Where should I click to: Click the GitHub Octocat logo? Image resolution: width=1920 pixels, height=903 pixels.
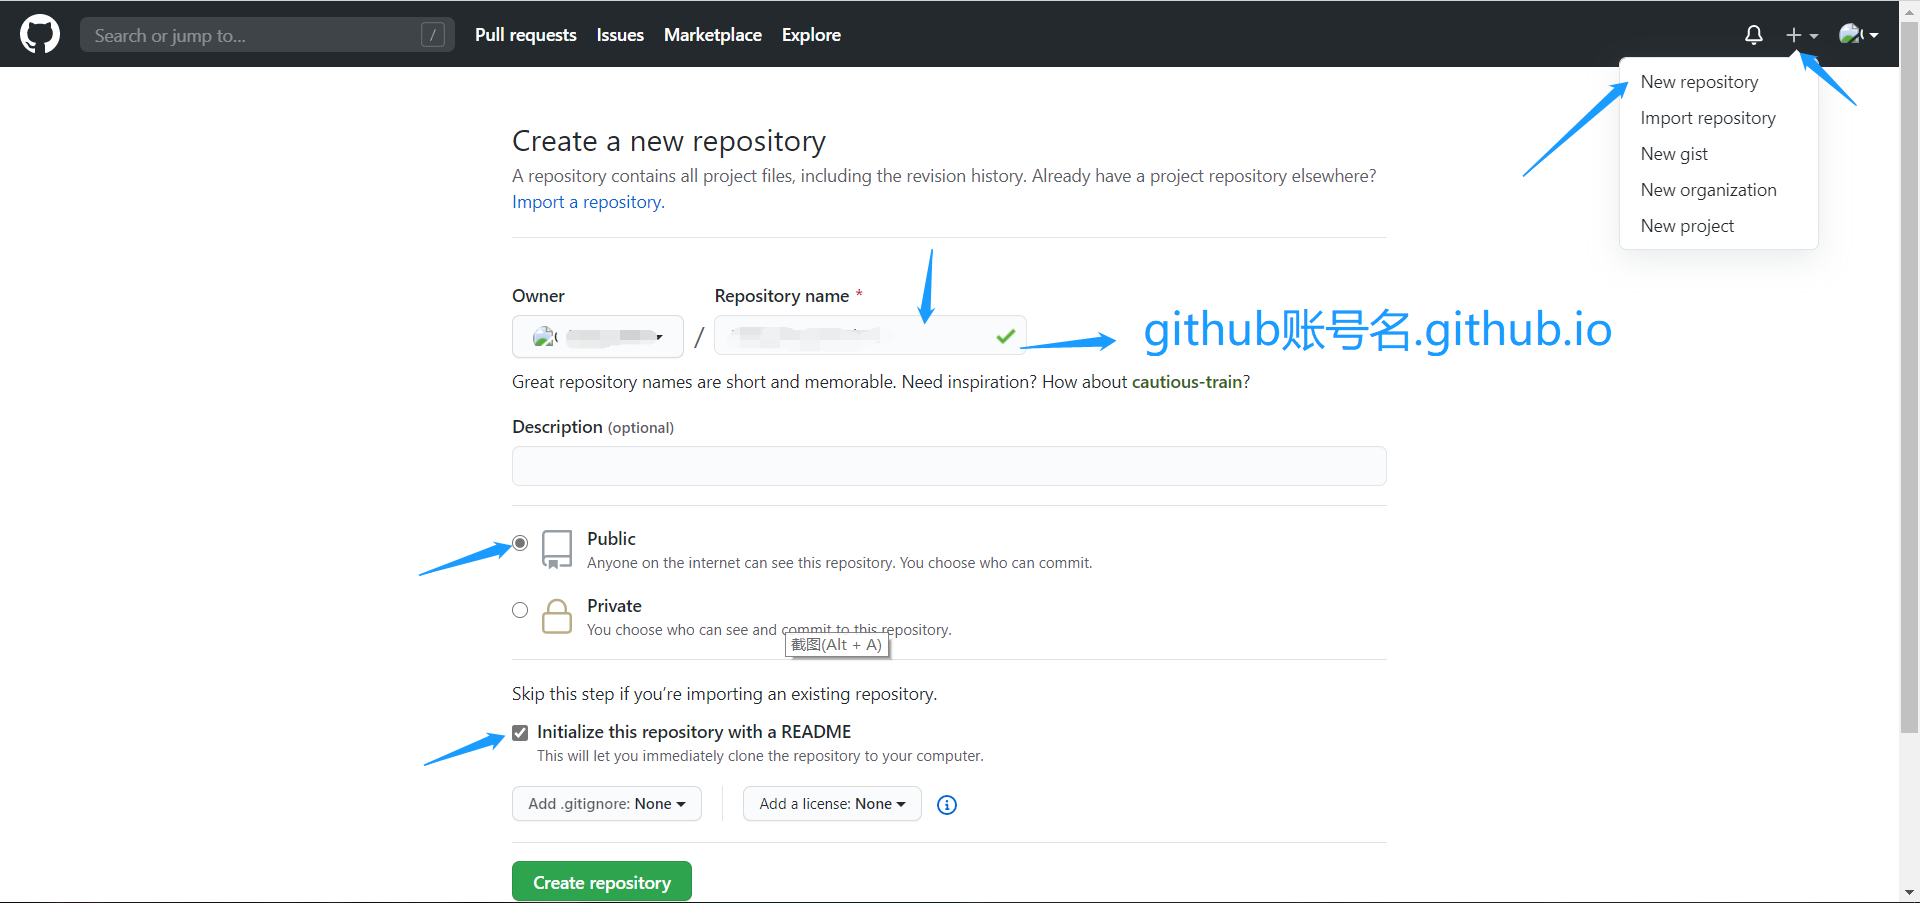tap(40, 34)
